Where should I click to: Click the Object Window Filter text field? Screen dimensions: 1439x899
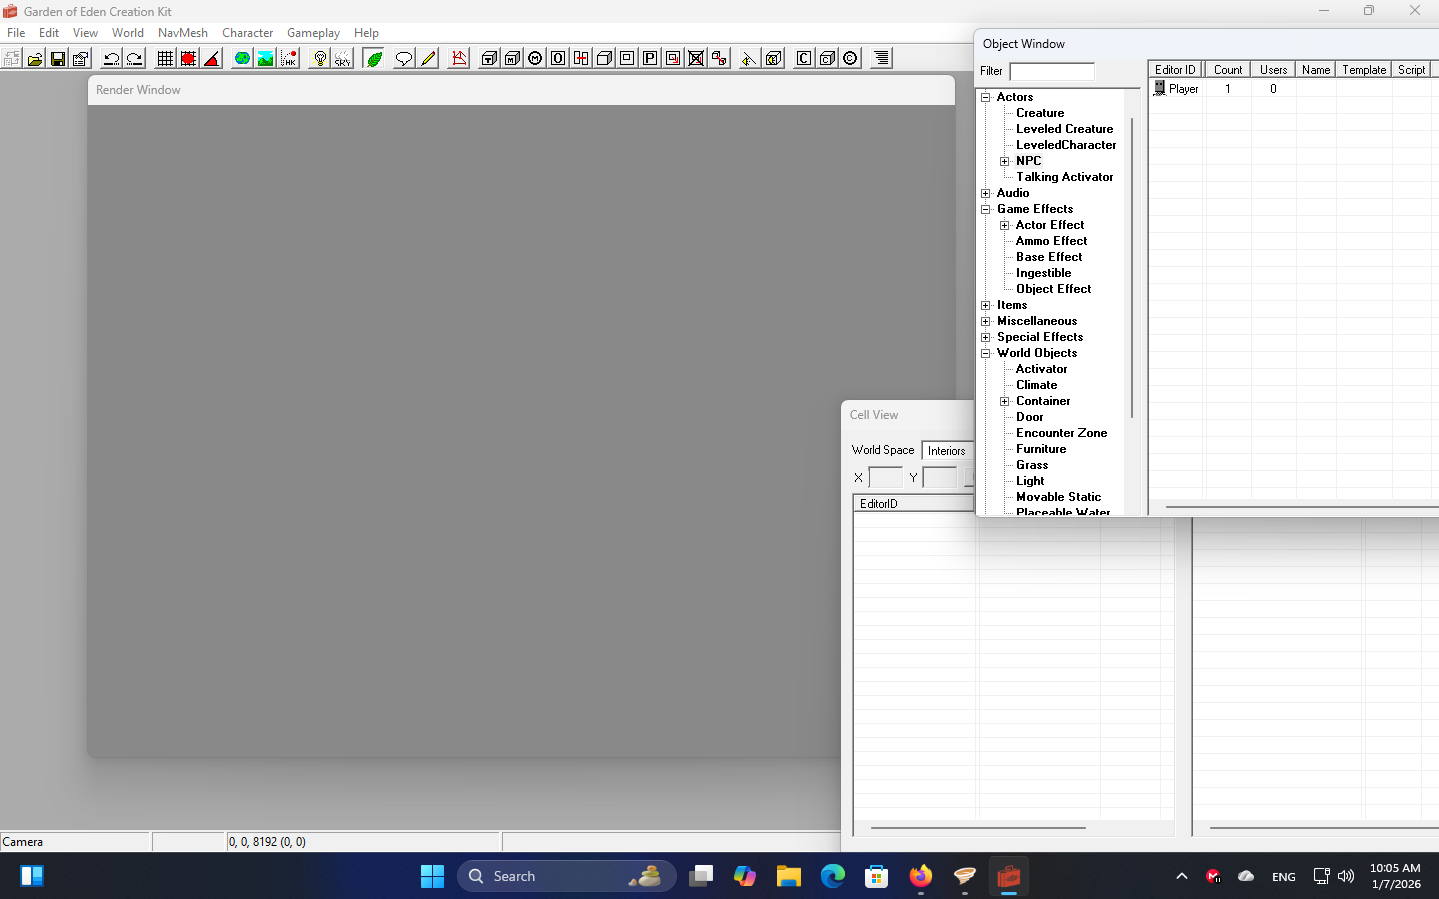pyautogui.click(x=1052, y=71)
